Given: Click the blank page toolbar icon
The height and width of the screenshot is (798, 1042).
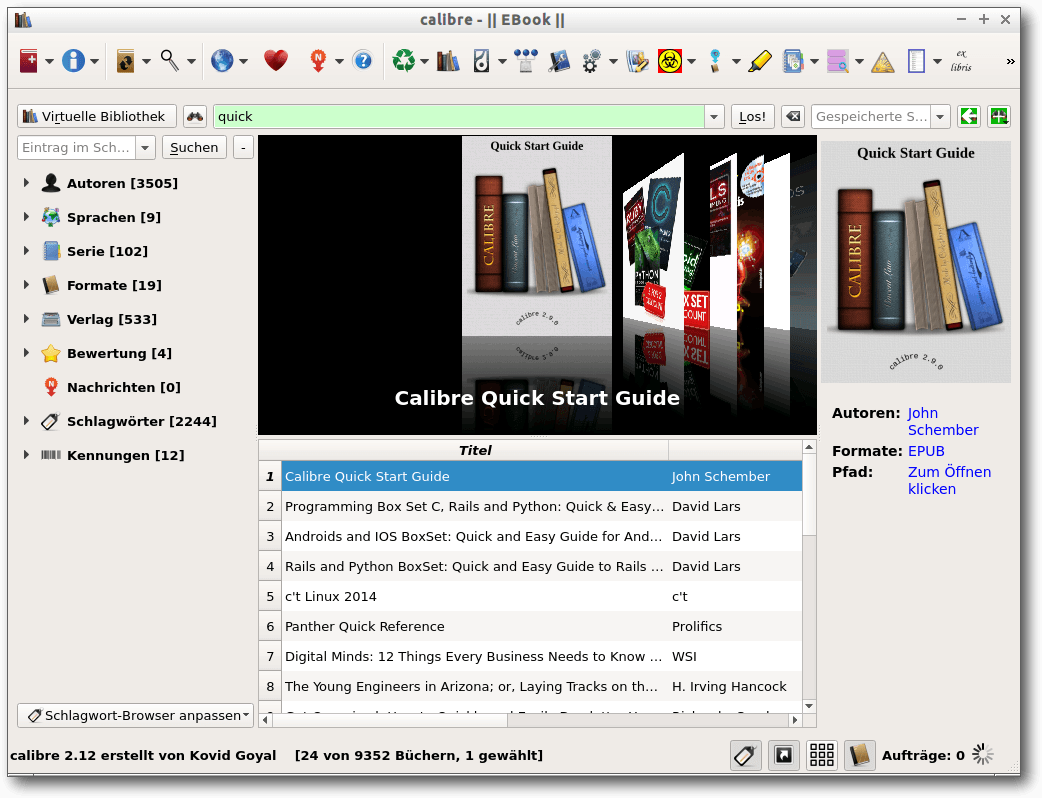Looking at the screenshot, I should pyautogui.click(x=916, y=61).
